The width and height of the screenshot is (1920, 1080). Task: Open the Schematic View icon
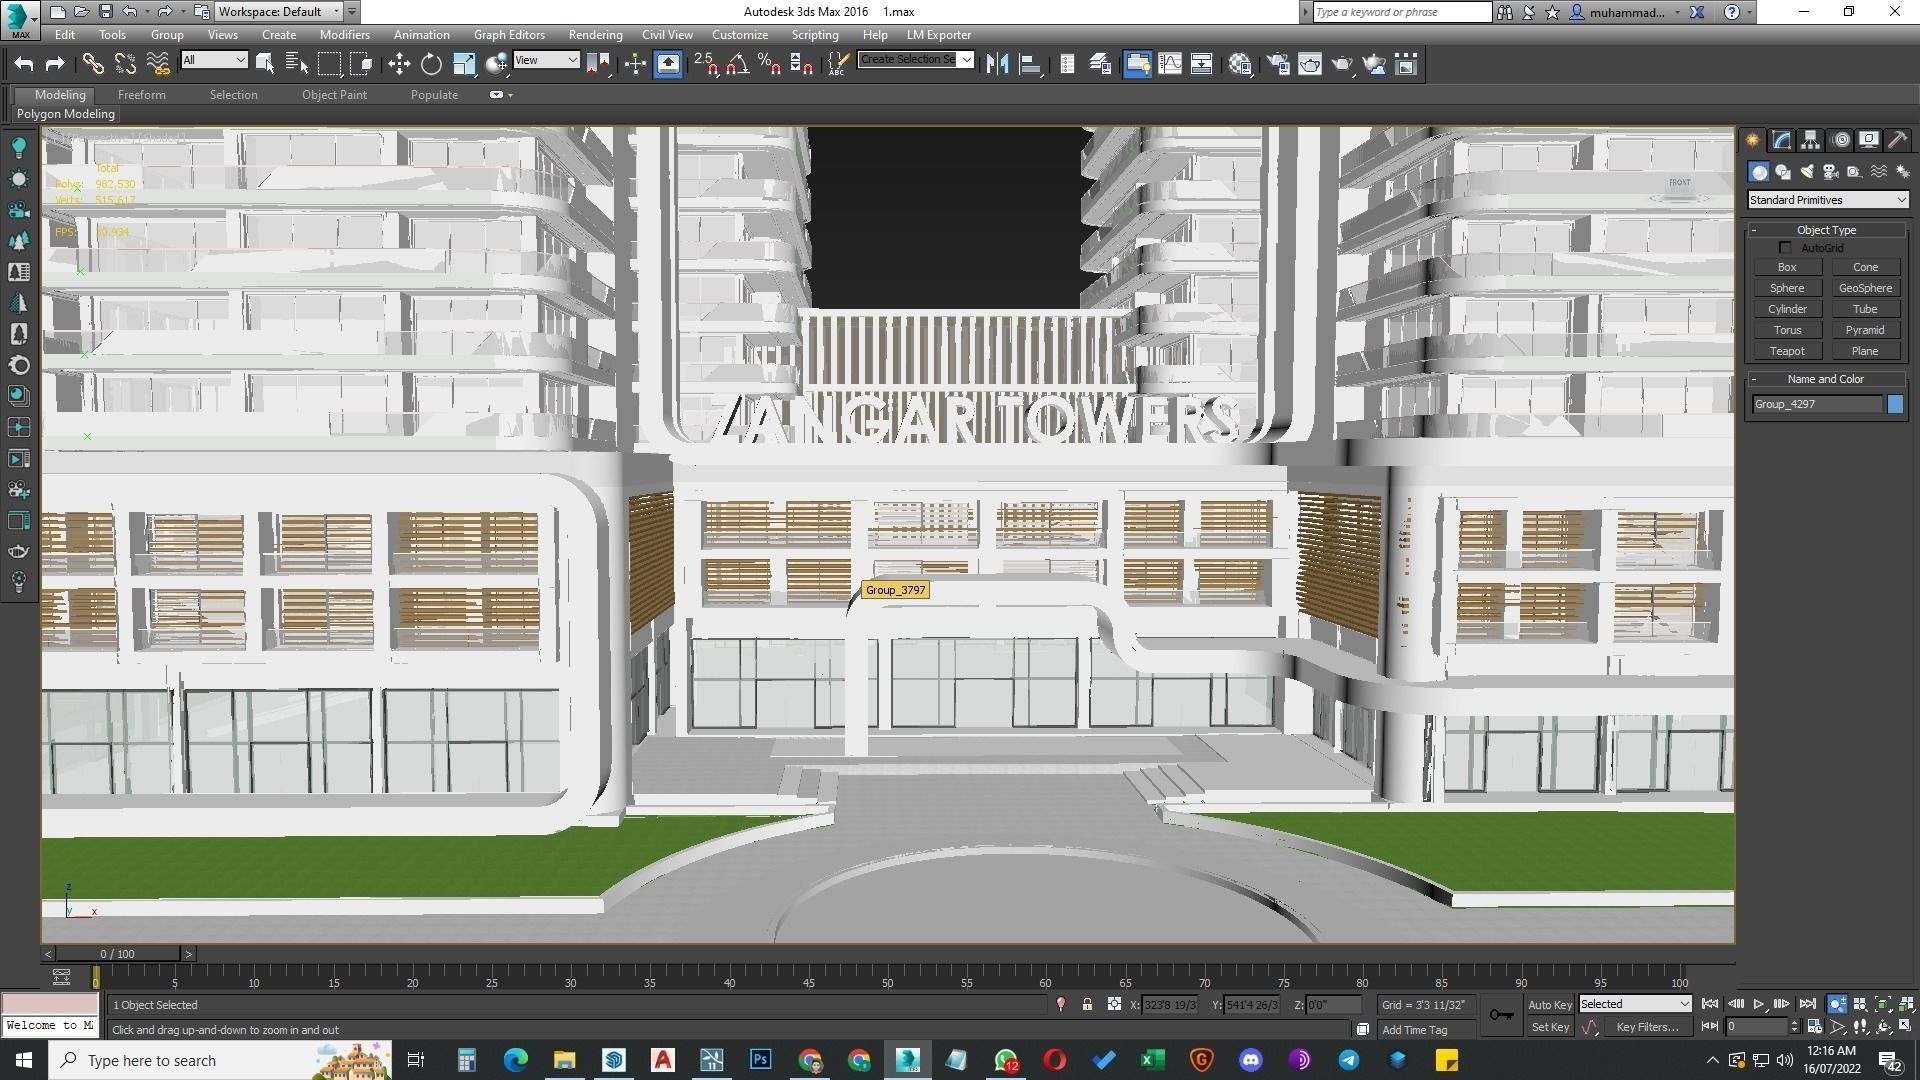click(1201, 64)
